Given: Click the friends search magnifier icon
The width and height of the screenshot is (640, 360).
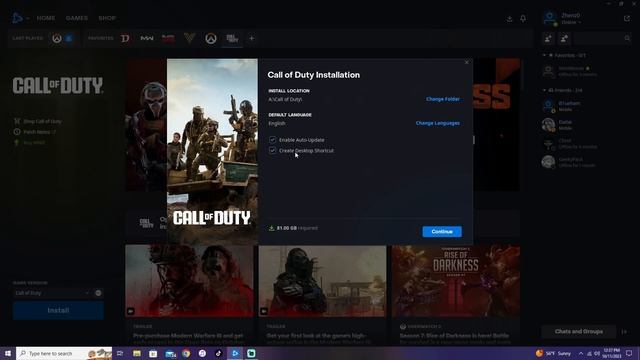Looking at the screenshot, I should [627, 38].
